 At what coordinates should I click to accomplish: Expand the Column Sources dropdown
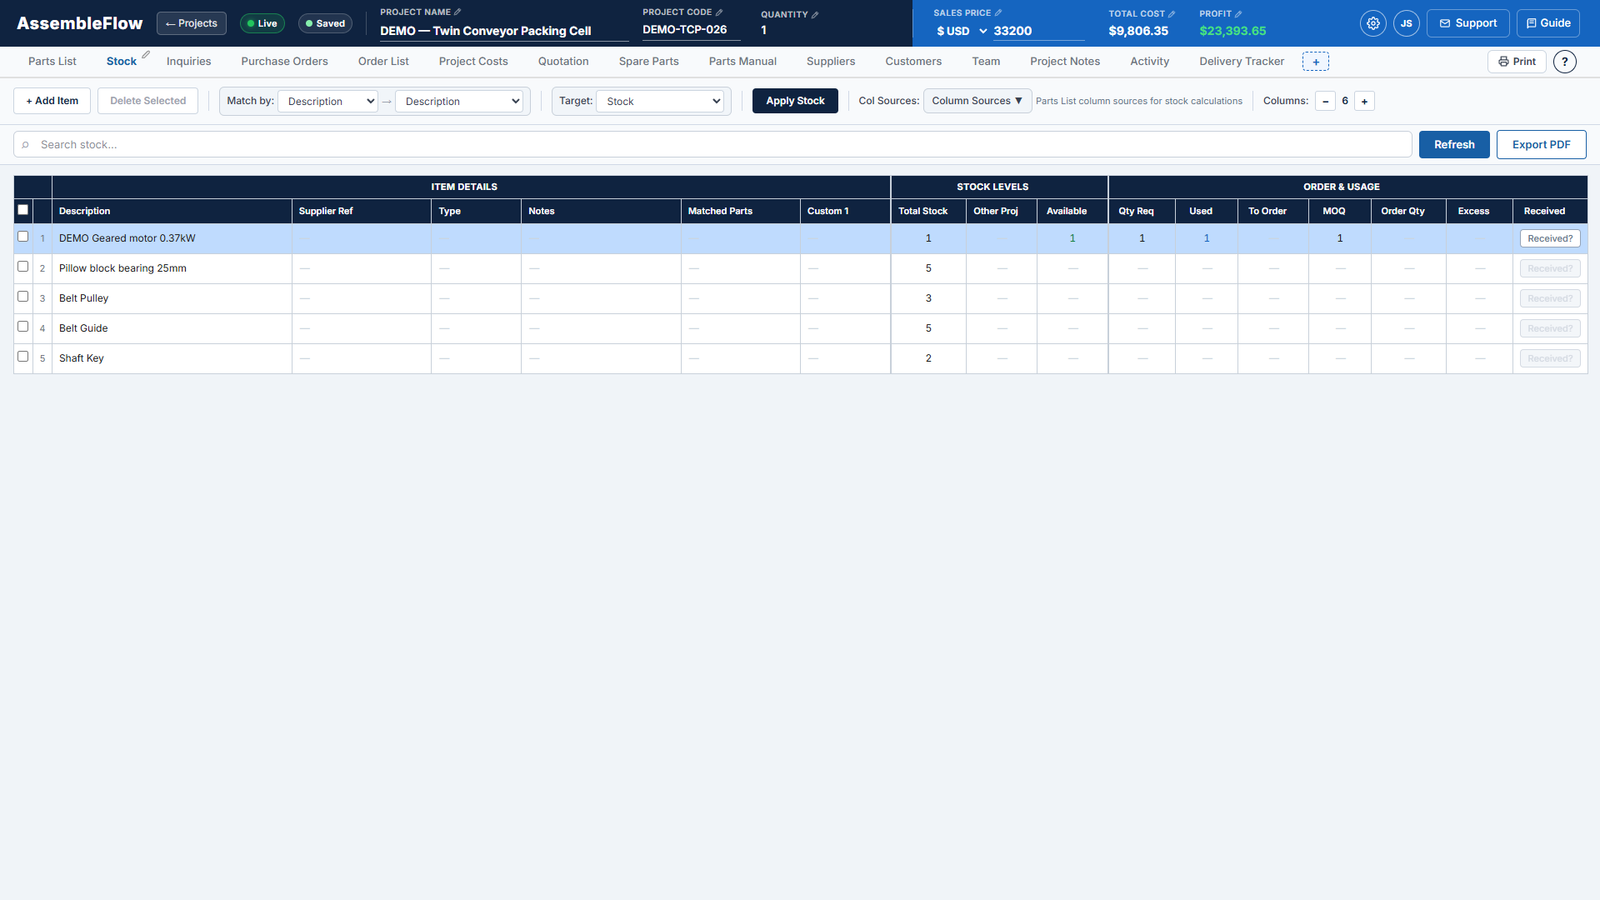click(x=977, y=101)
